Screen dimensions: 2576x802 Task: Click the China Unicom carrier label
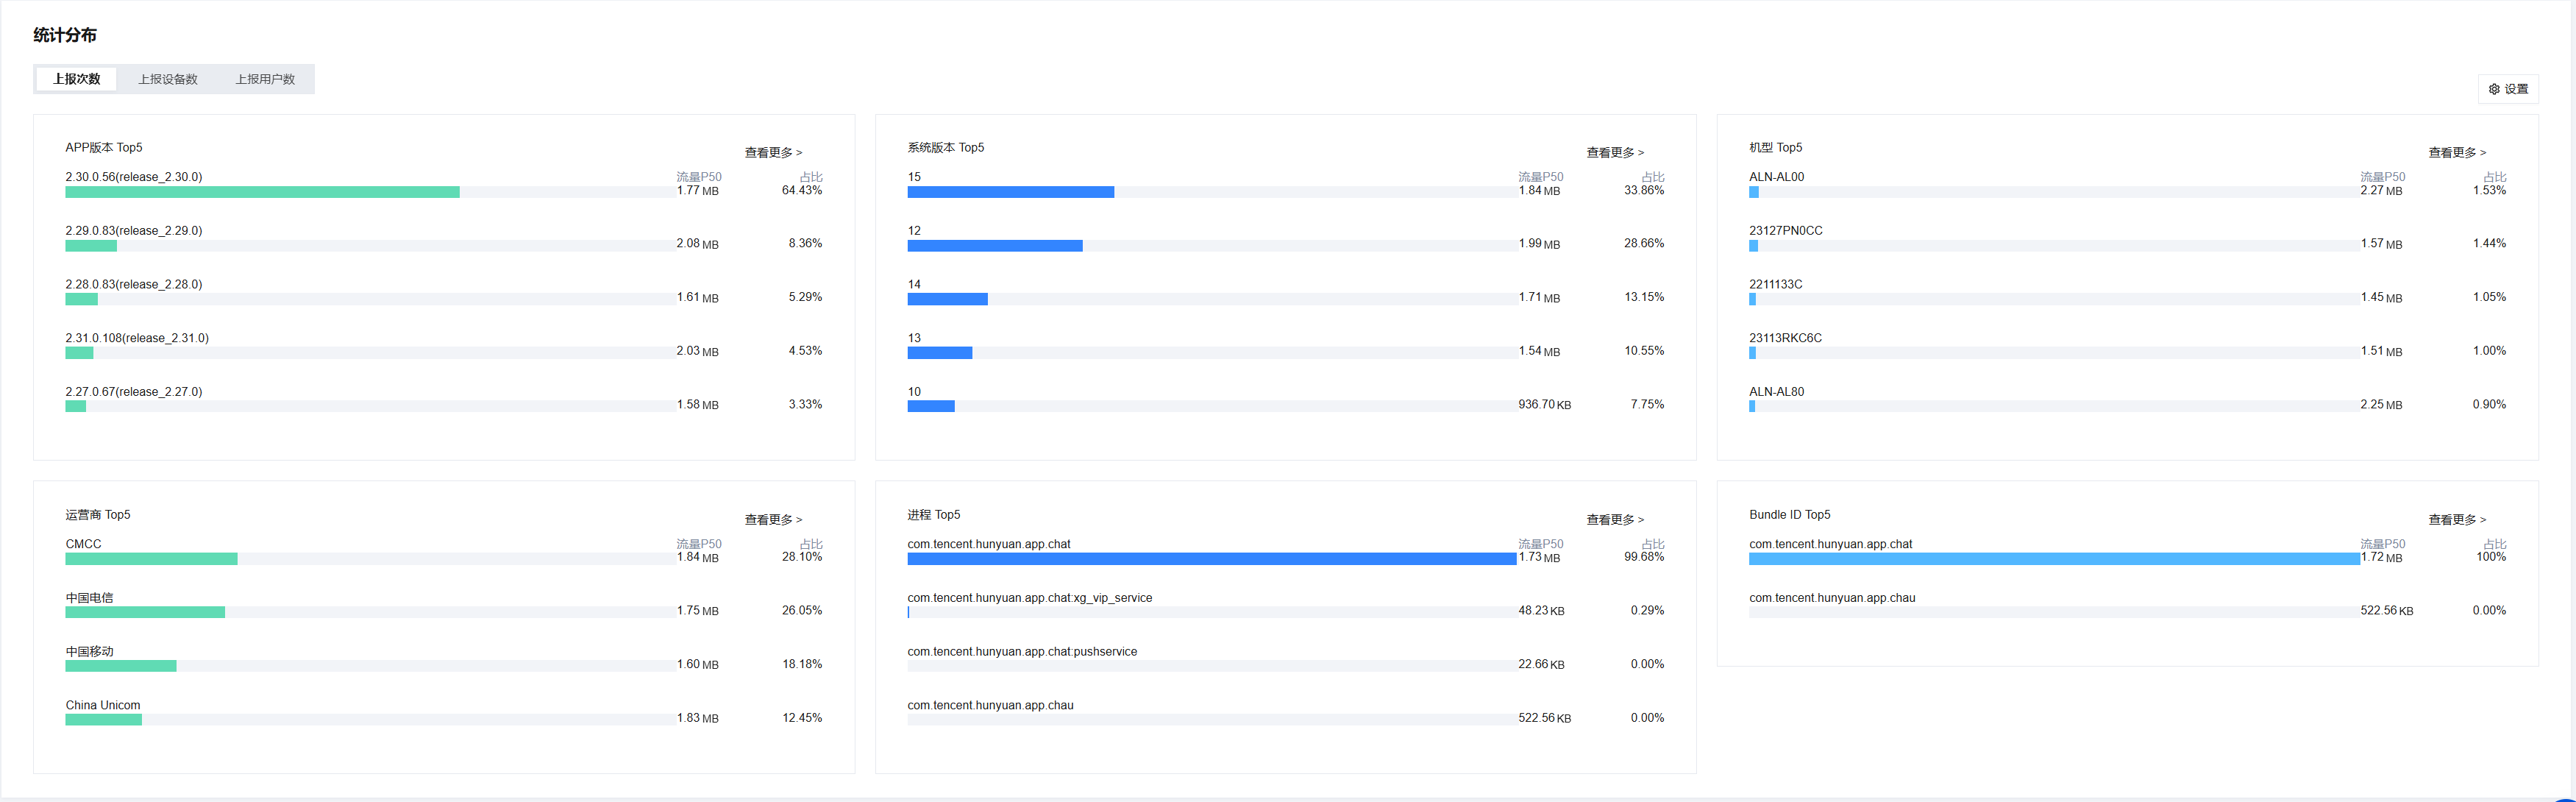[103, 705]
